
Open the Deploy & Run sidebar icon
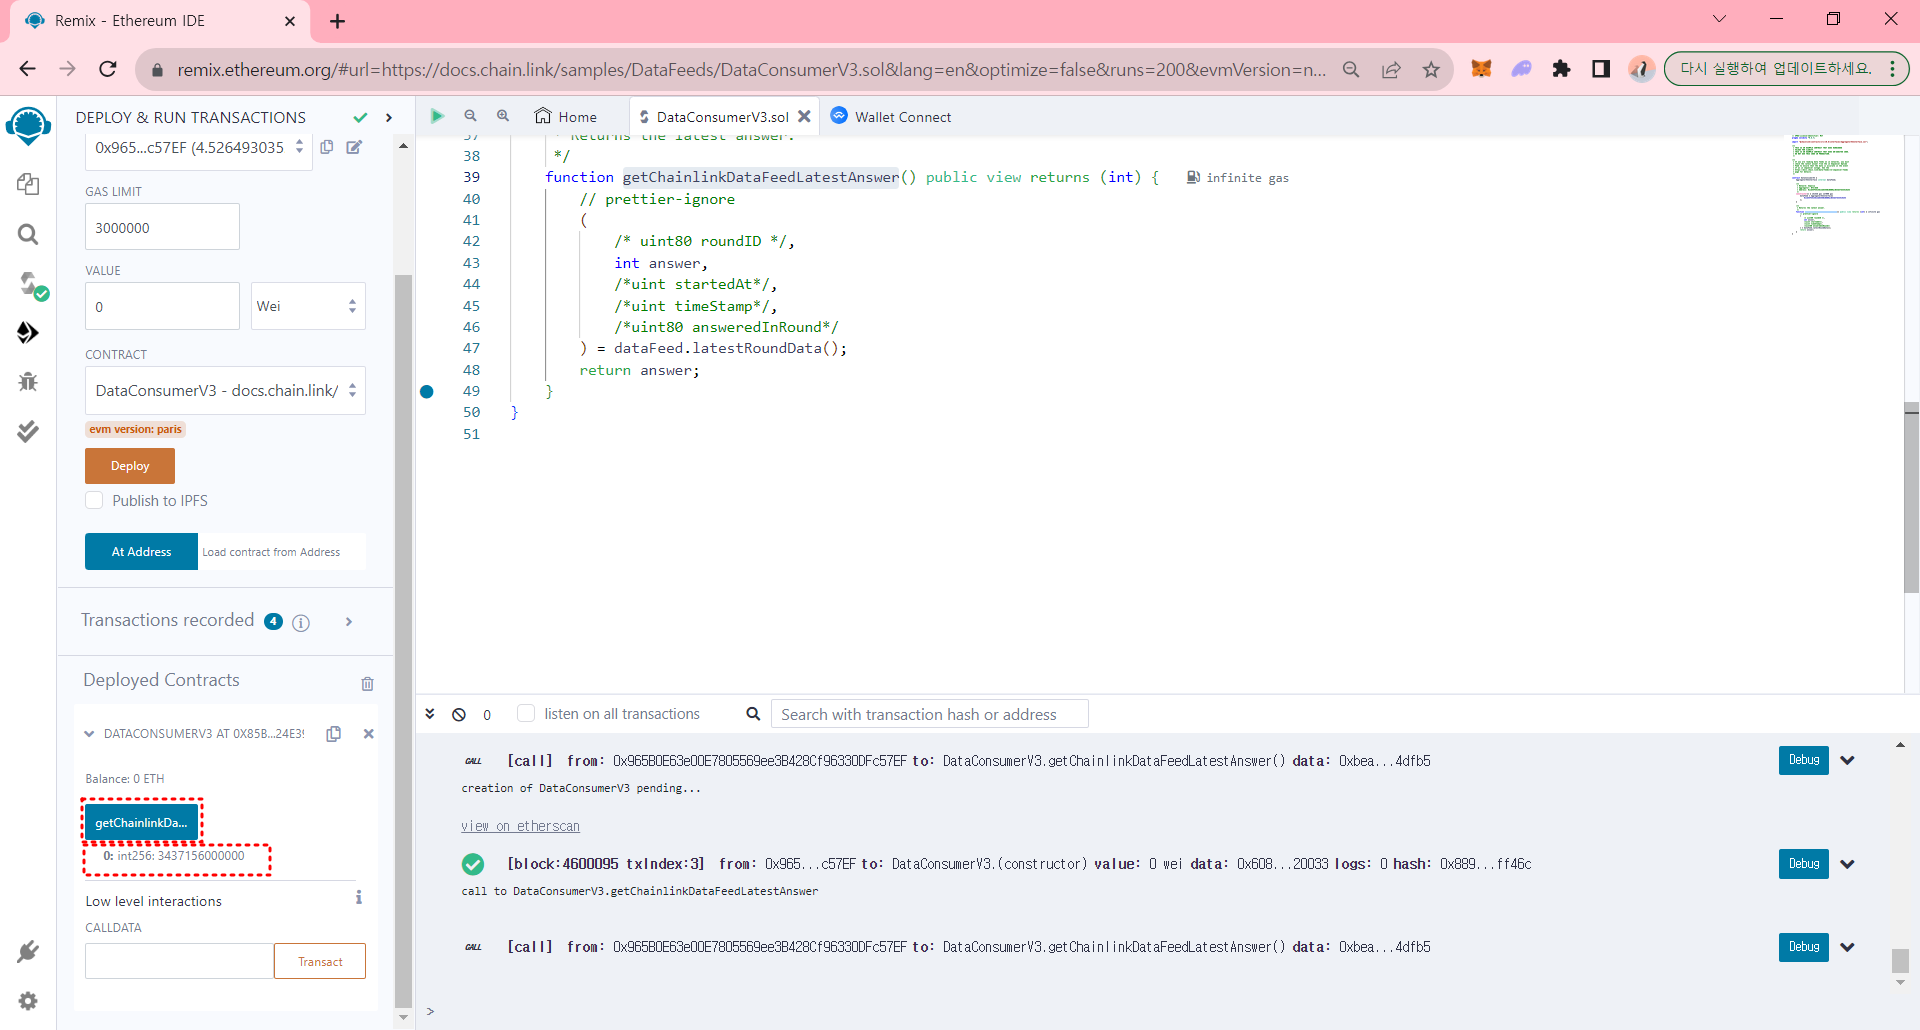click(28, 332)
